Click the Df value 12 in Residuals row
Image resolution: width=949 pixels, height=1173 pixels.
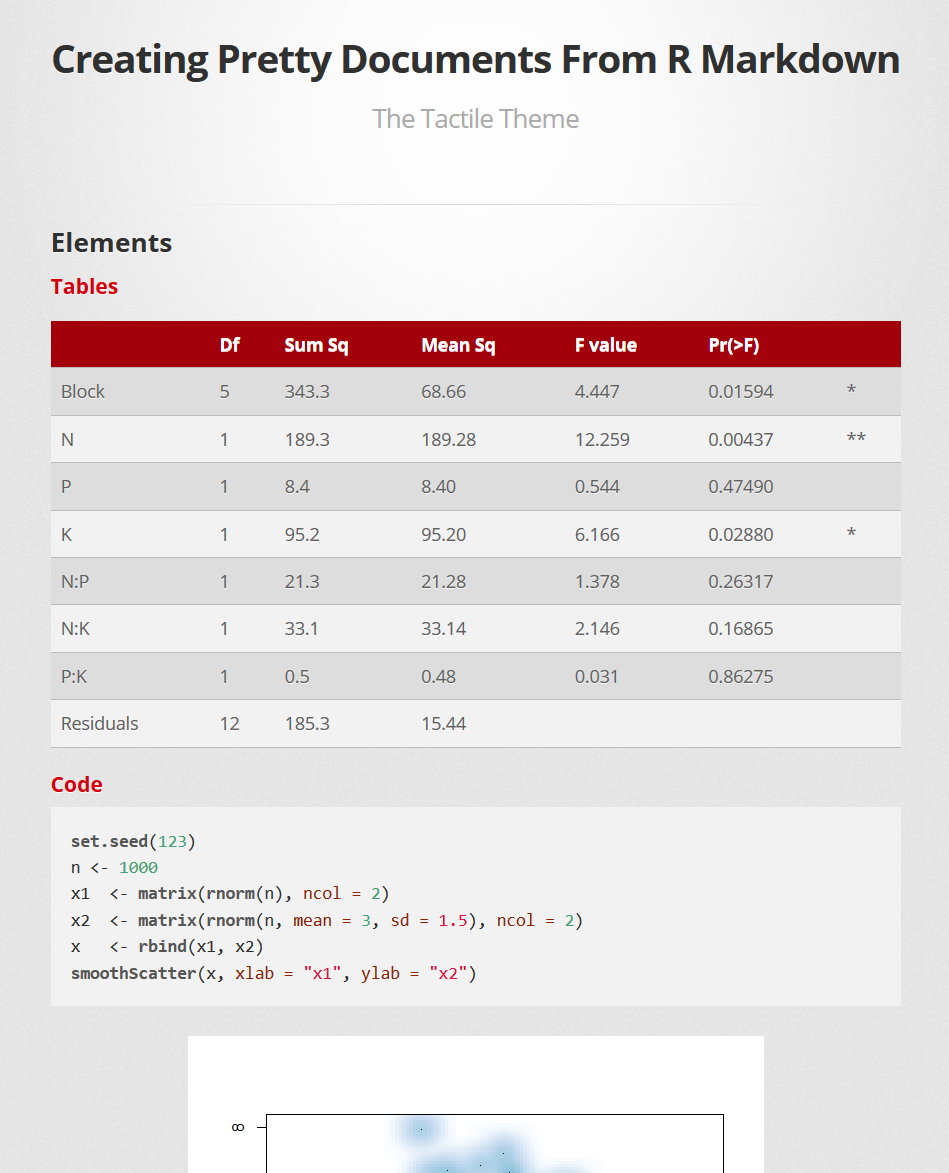(x=230, y=723)
